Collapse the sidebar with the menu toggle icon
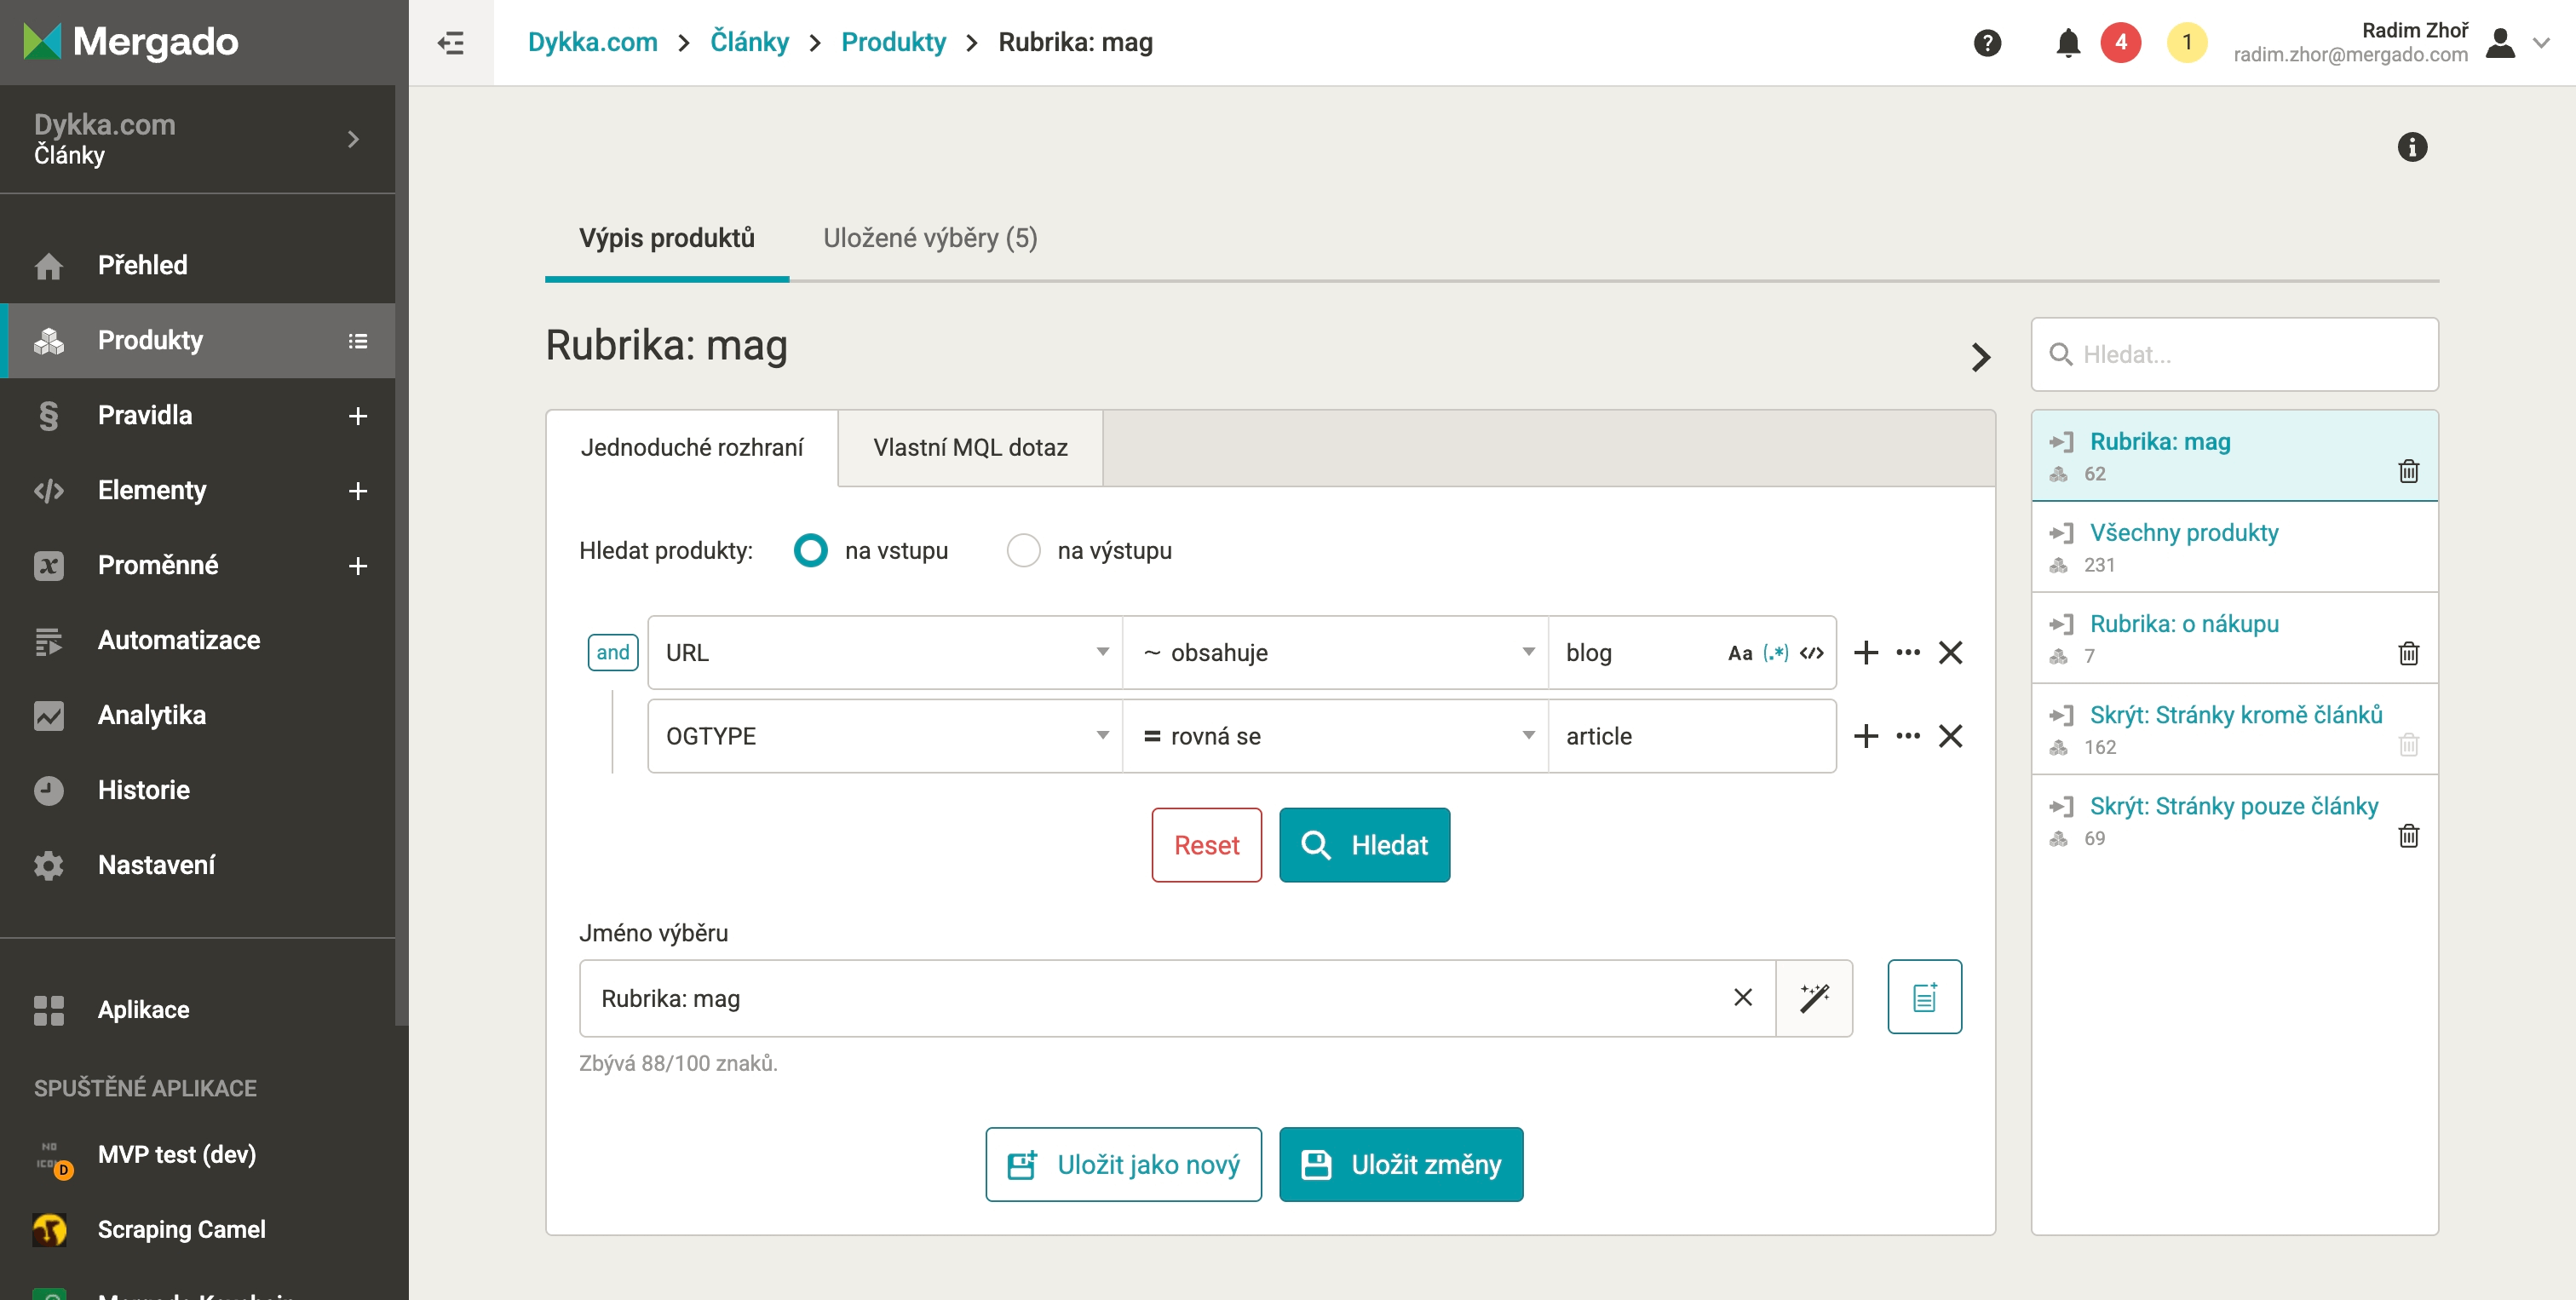Image resolution: width=2576 pixels, height=1300 pixels. 451,43
